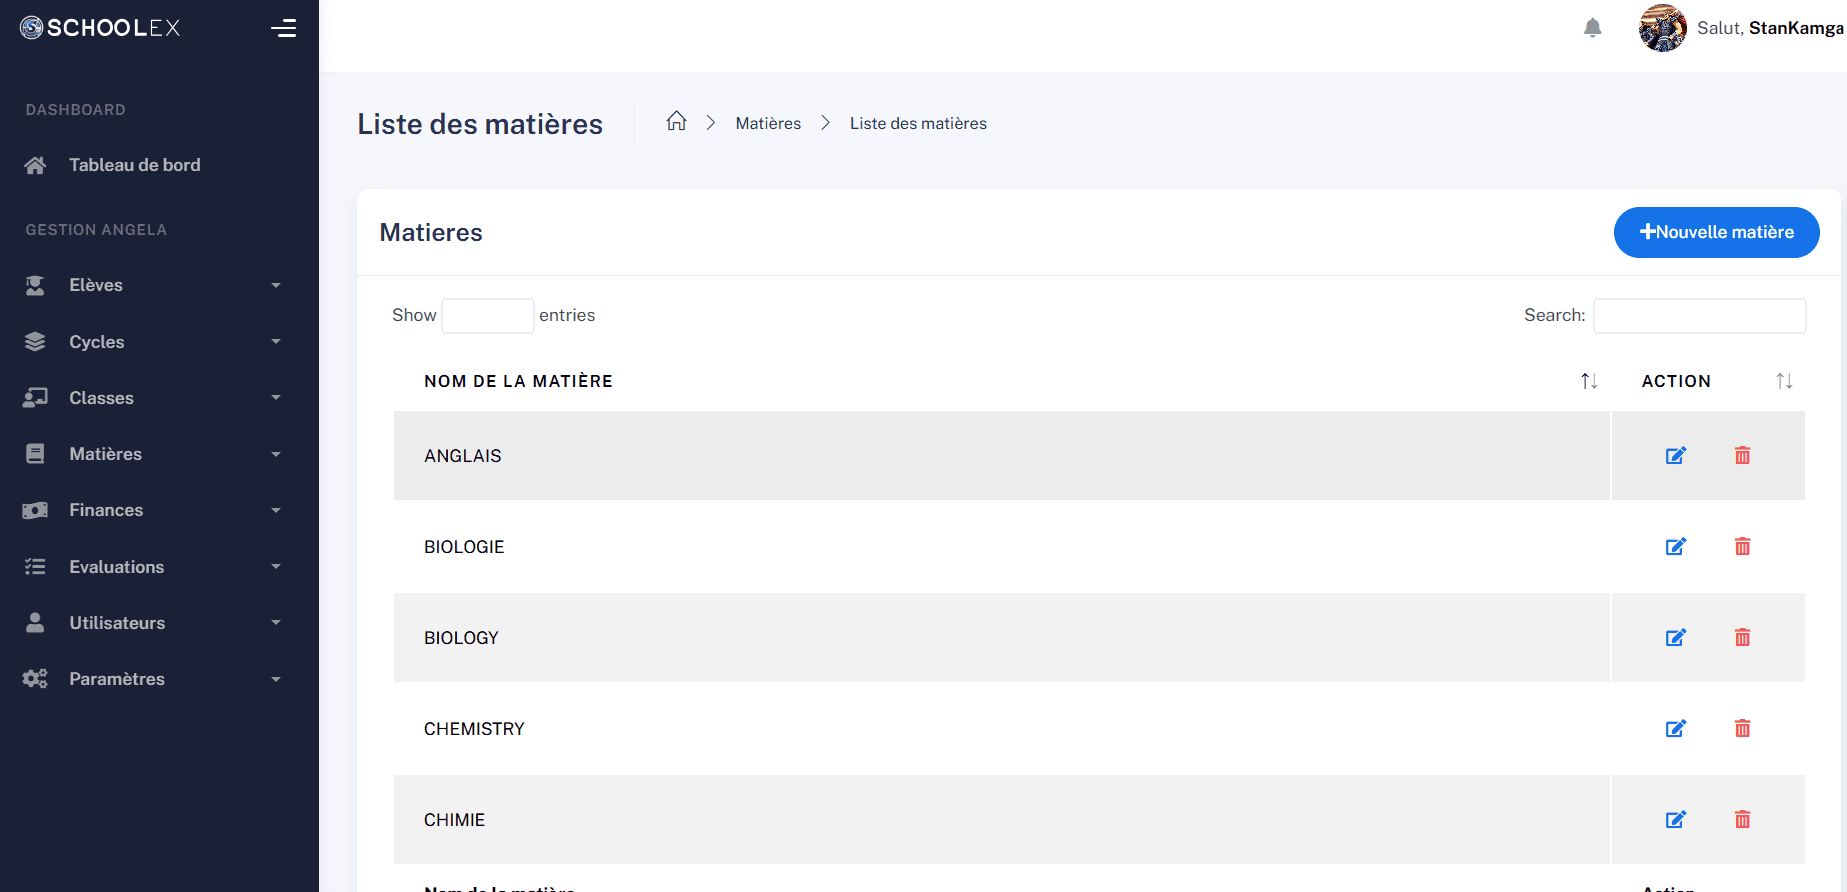Viewport: 1847px width, 892px height.
Task: Click the home breadcrumb icon
Action: (677, 121)
